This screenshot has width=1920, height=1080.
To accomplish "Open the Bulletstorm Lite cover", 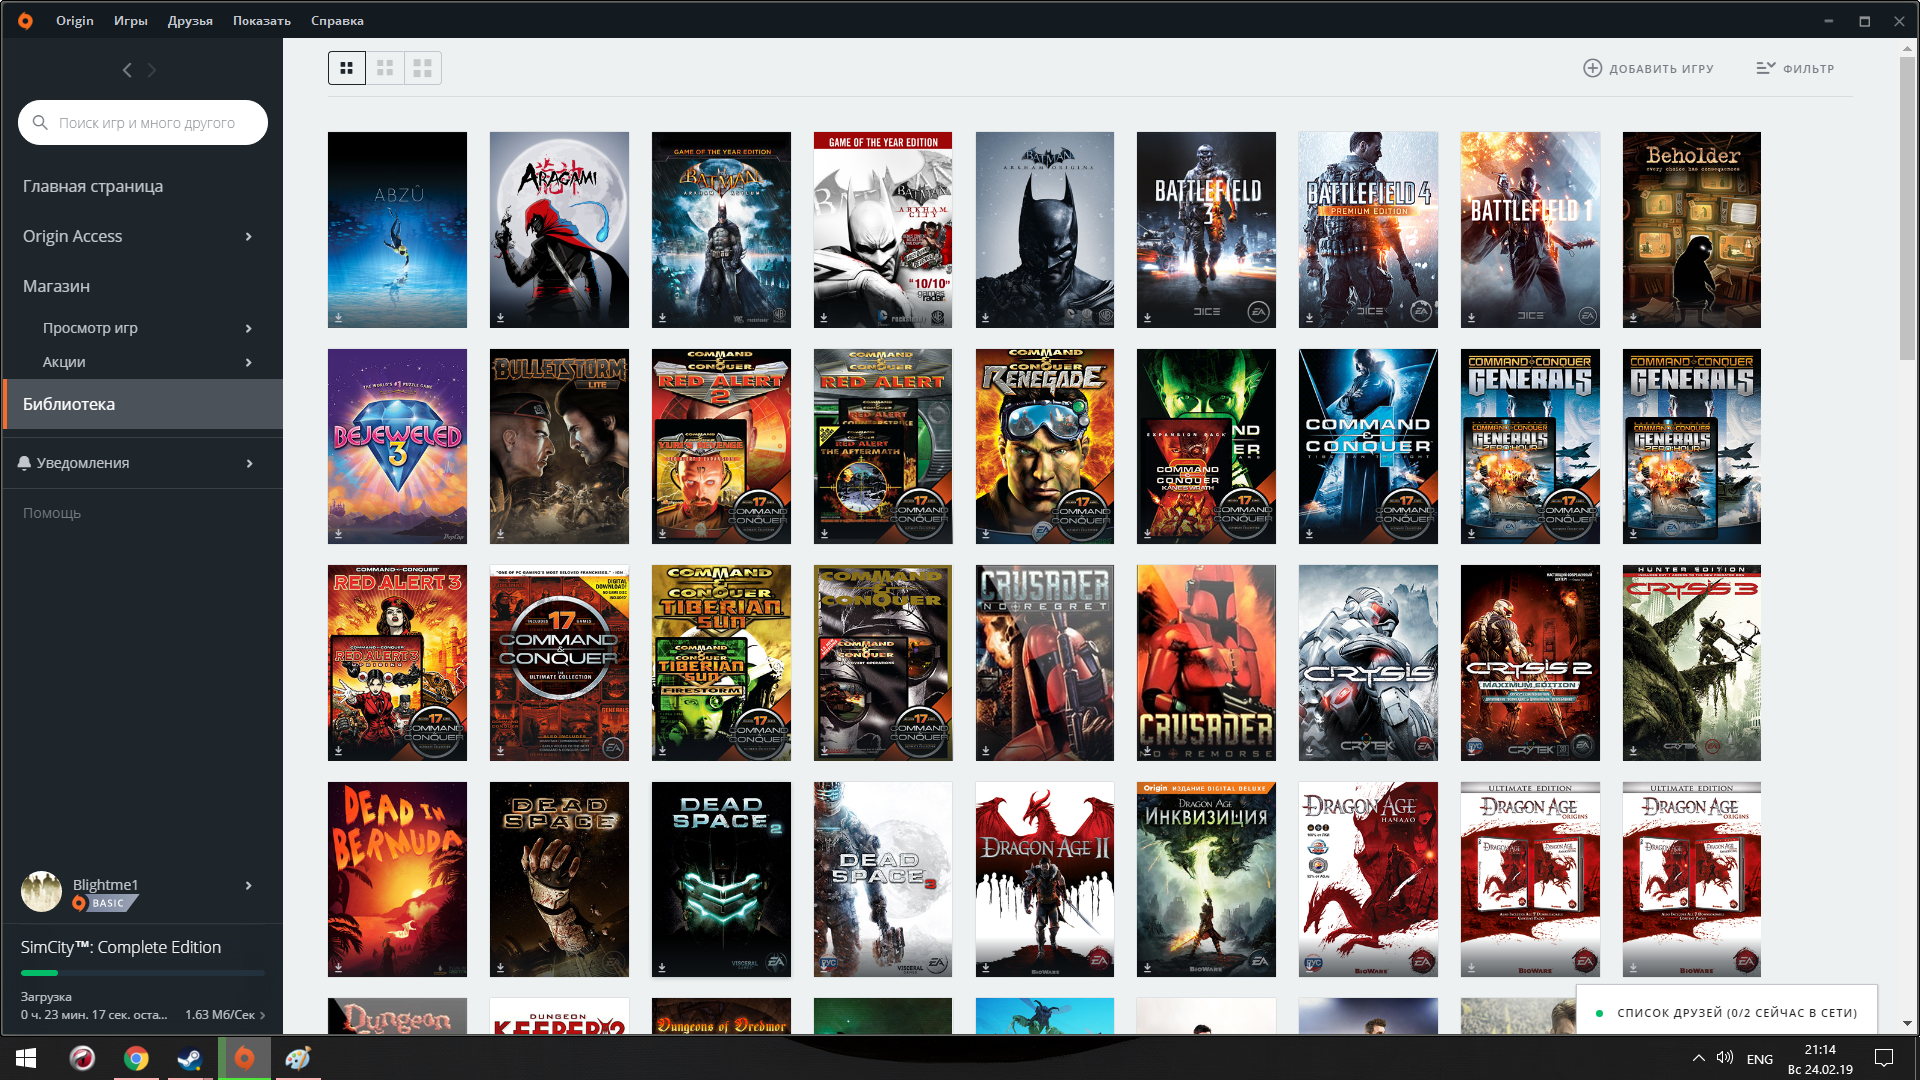I will coord(559,446).
